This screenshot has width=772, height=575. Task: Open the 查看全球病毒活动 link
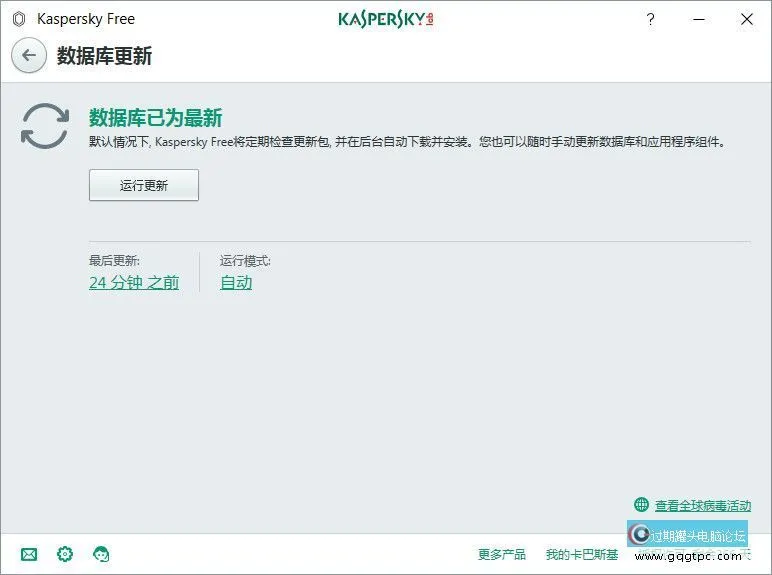coord(703,506)
